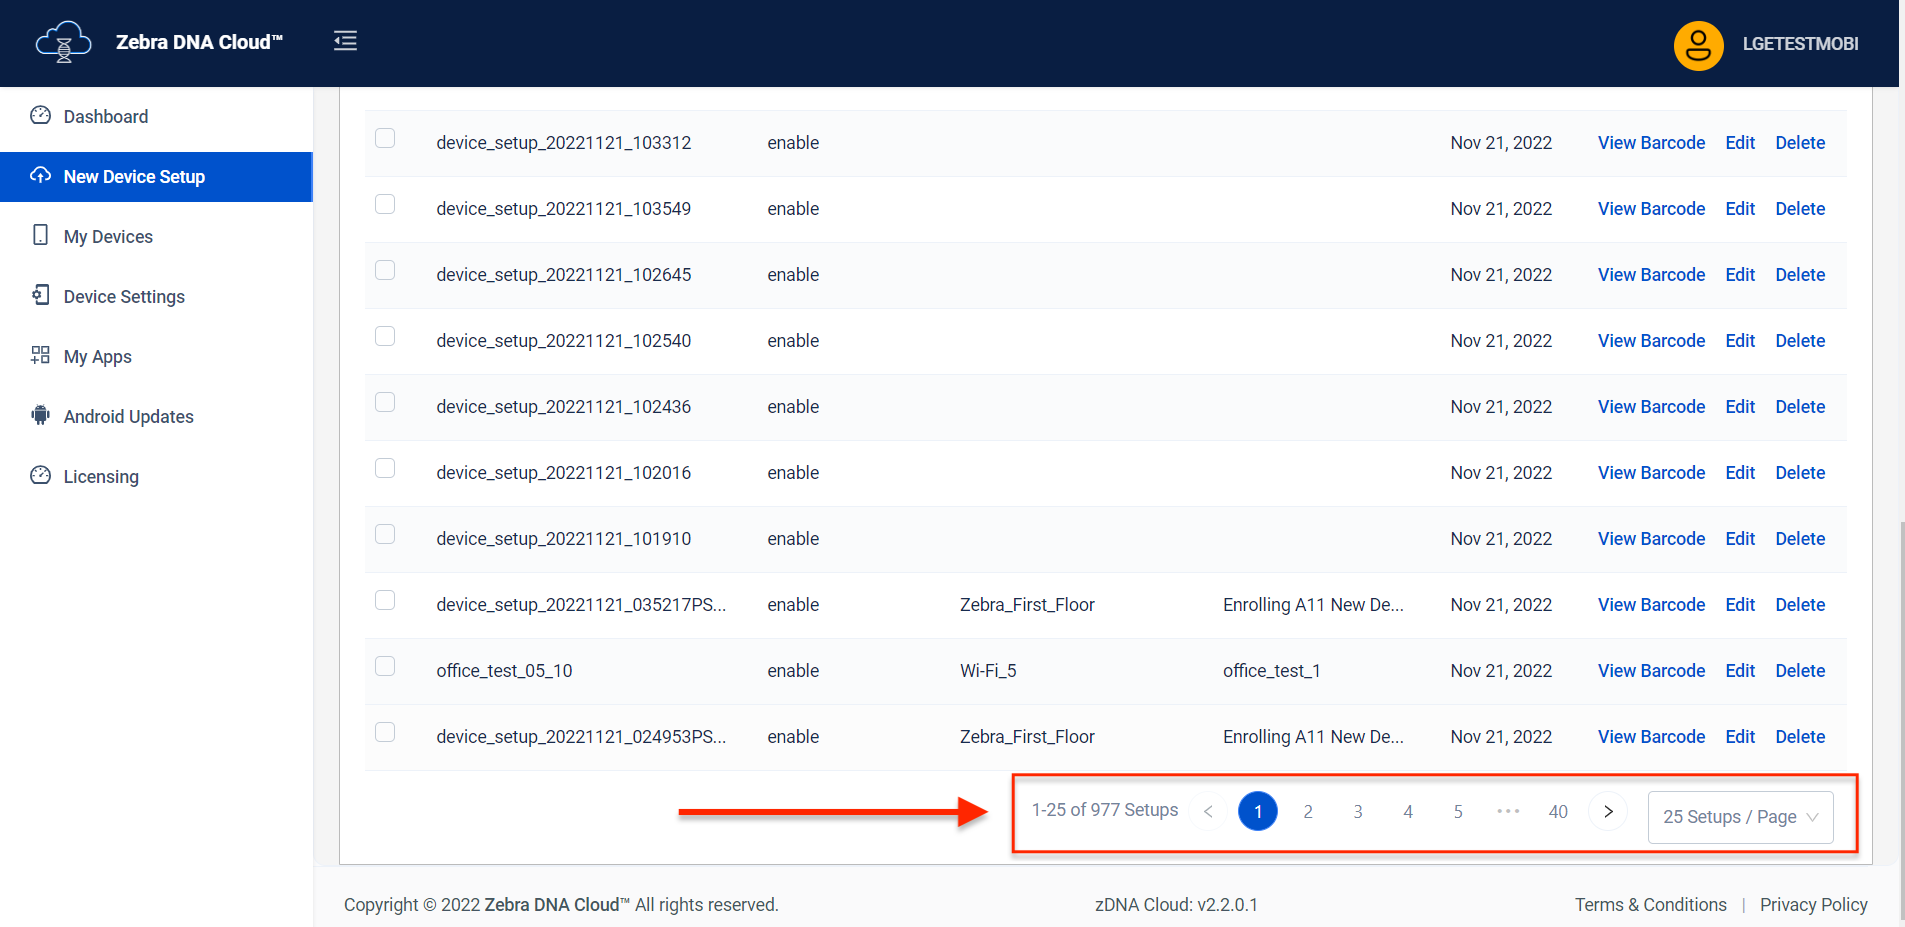Screen dimensions: 1905x927
Task: View Barcode for office_test_05_10
Action: (1651, 671)
